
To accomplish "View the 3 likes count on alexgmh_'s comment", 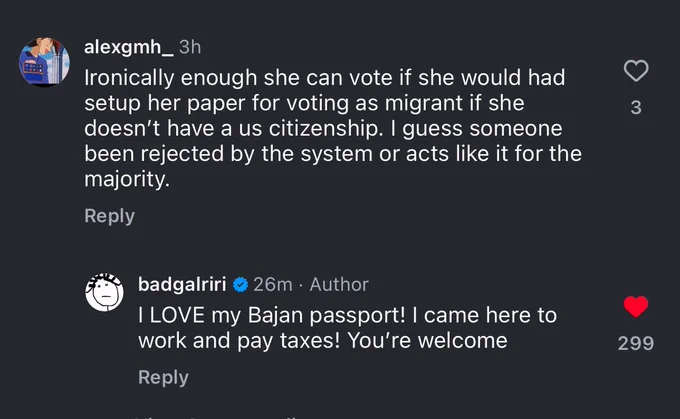I will tap(636, 107).
